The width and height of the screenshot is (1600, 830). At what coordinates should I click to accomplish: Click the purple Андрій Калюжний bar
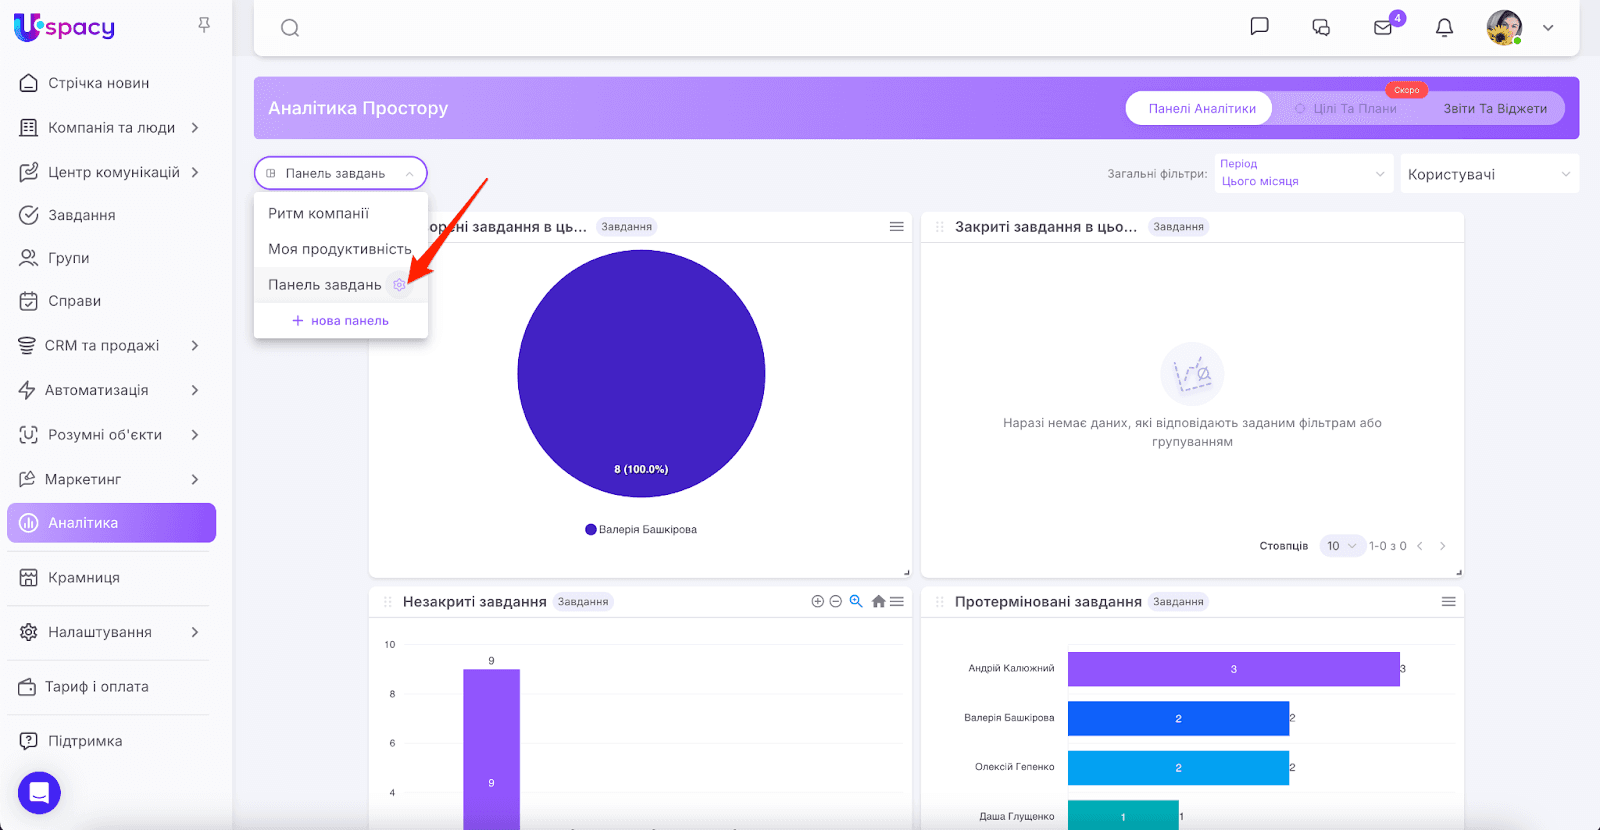(x=1233, y=669)
